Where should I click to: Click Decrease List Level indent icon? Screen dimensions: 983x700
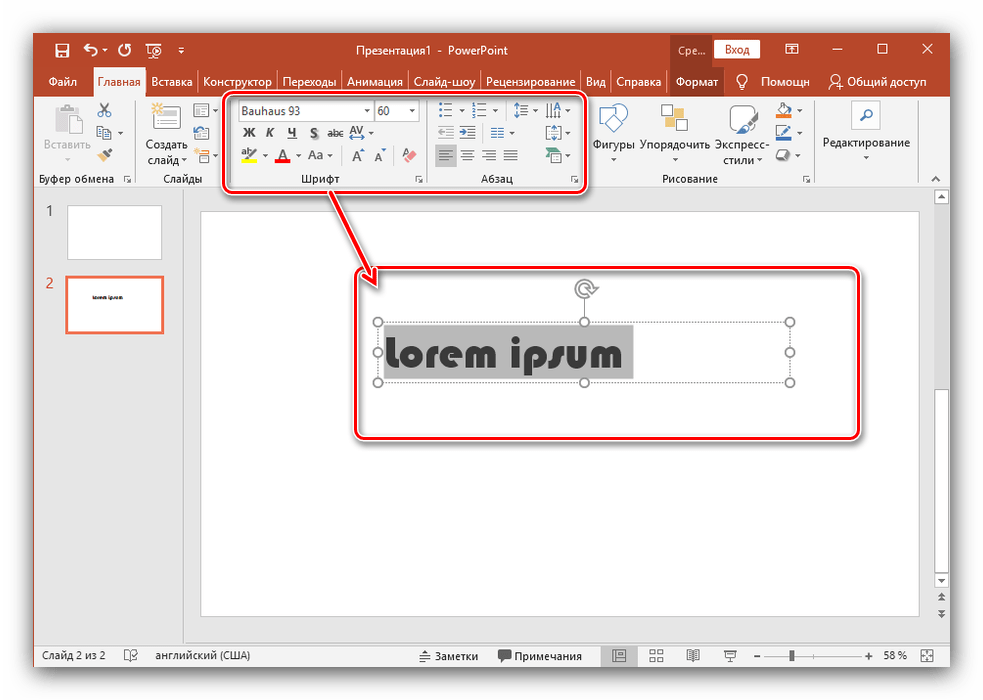446,133
